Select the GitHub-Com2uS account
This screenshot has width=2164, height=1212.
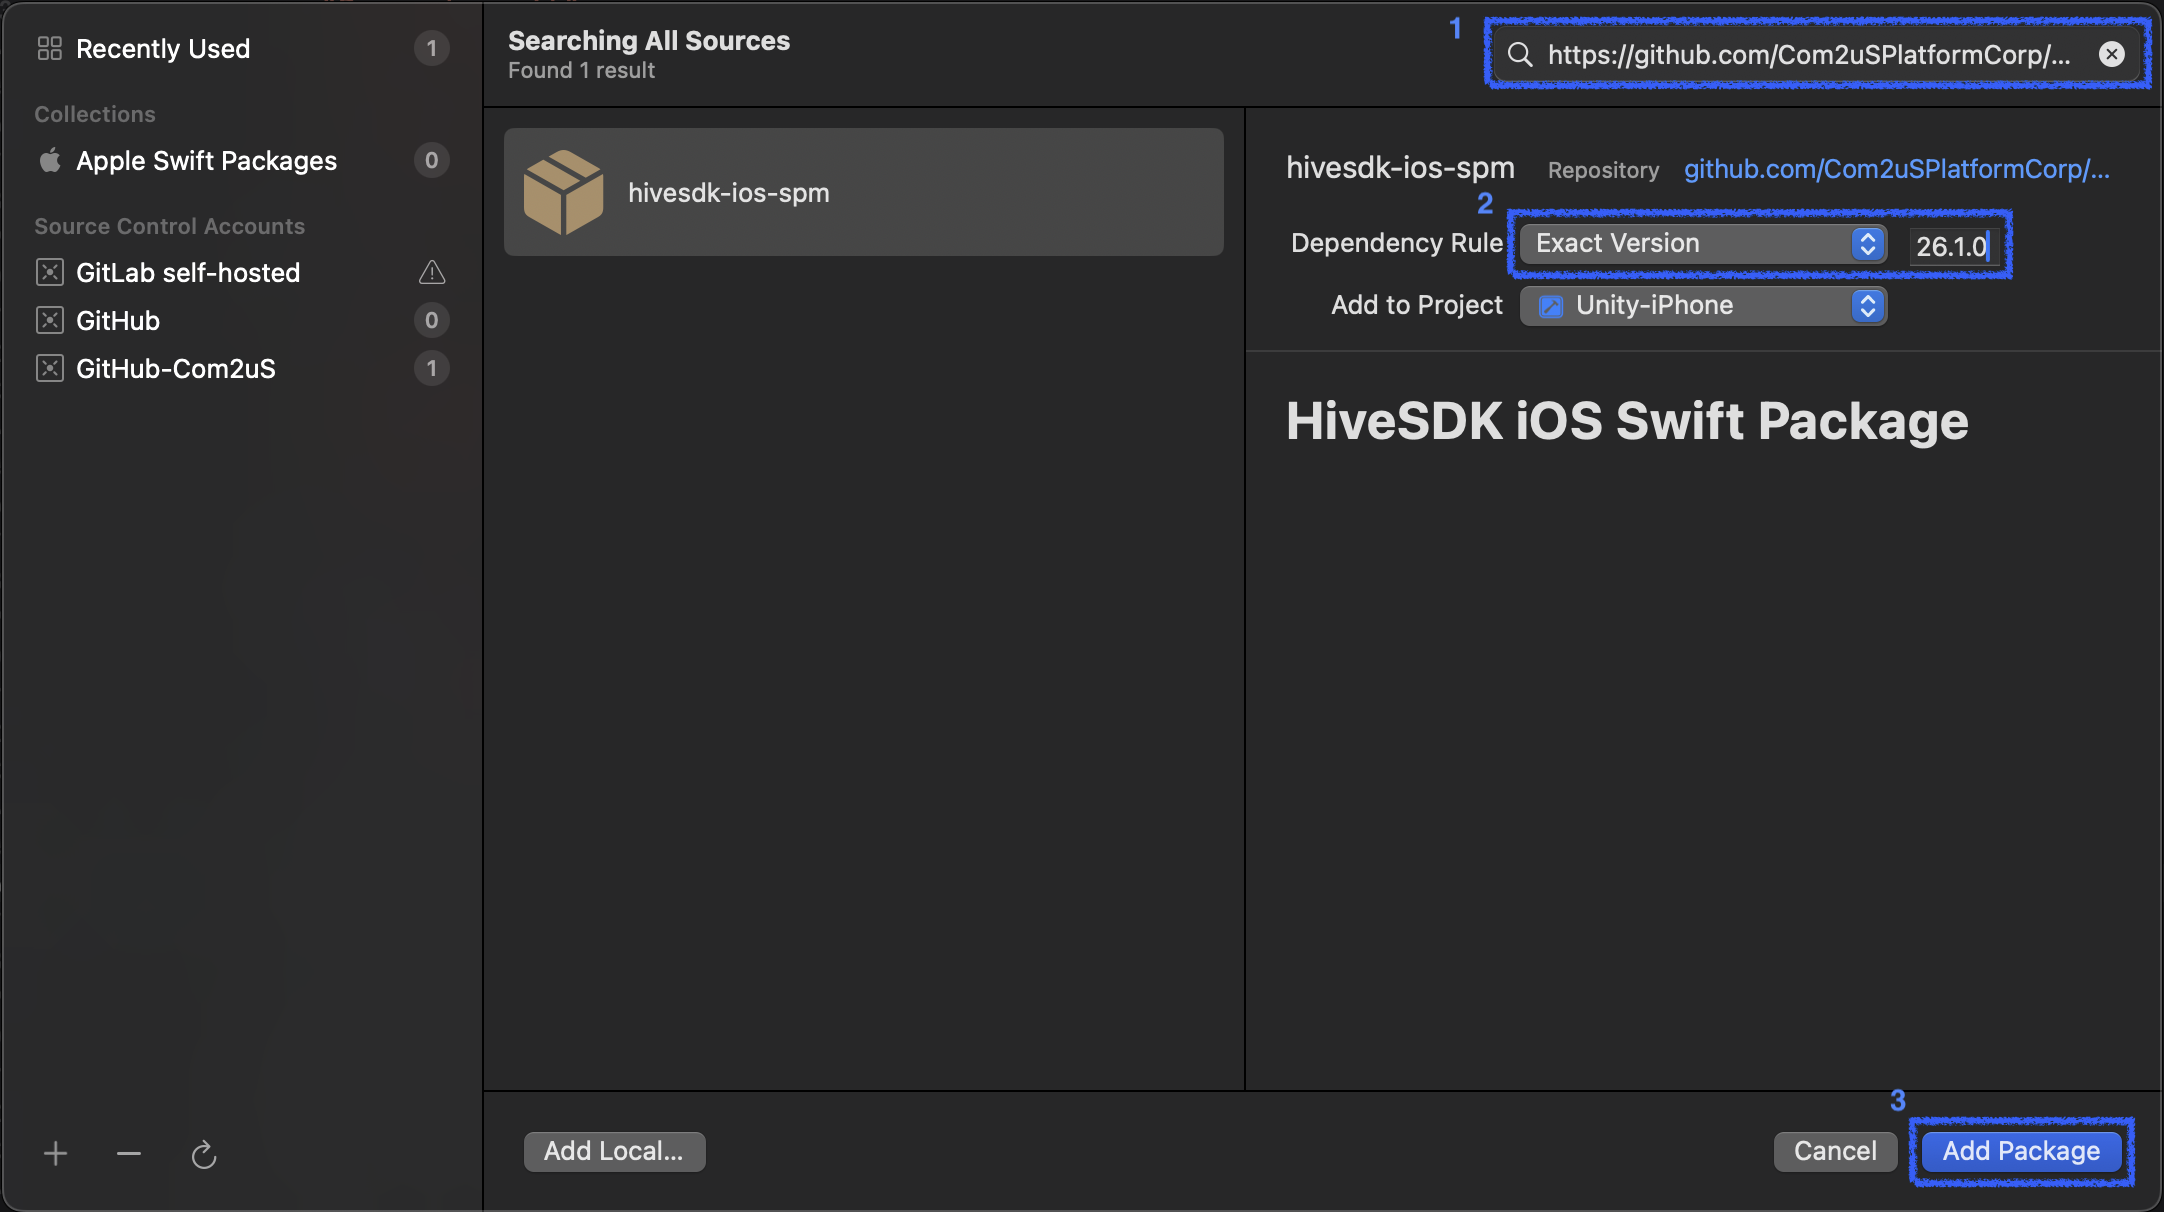point(176,368)
